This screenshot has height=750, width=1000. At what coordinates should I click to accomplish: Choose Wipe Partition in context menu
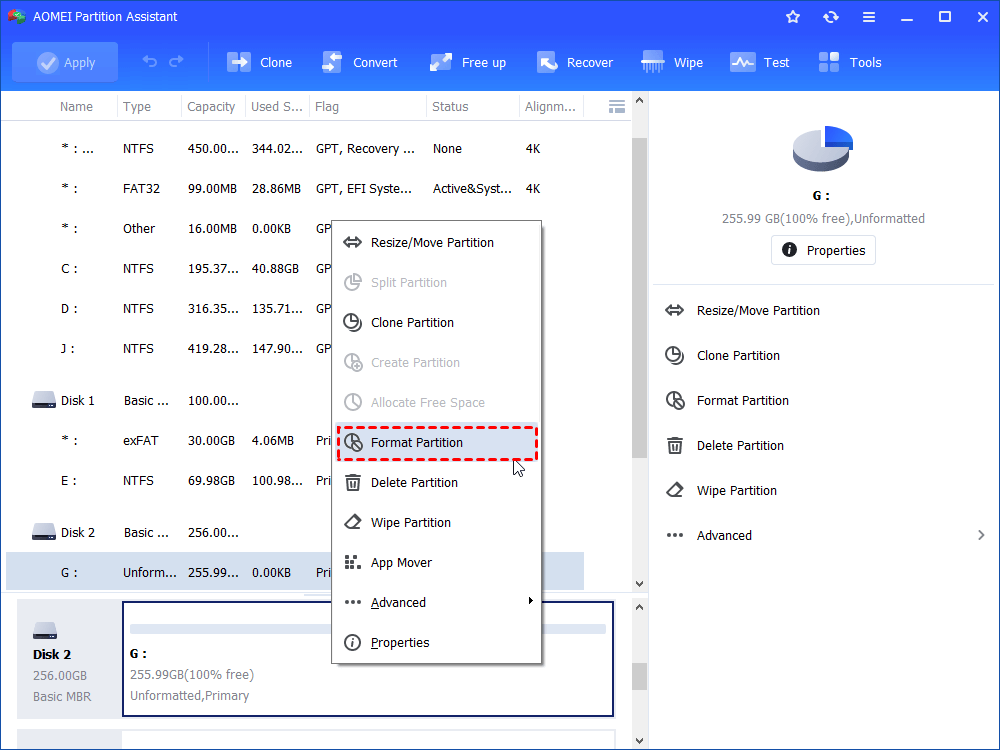click(x=437, y=523)
